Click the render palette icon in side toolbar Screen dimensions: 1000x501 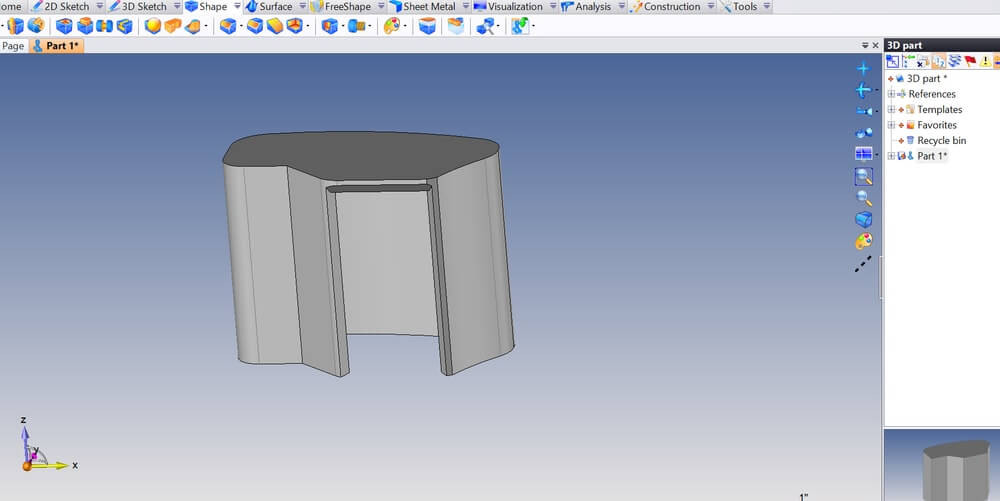(864, 242)
